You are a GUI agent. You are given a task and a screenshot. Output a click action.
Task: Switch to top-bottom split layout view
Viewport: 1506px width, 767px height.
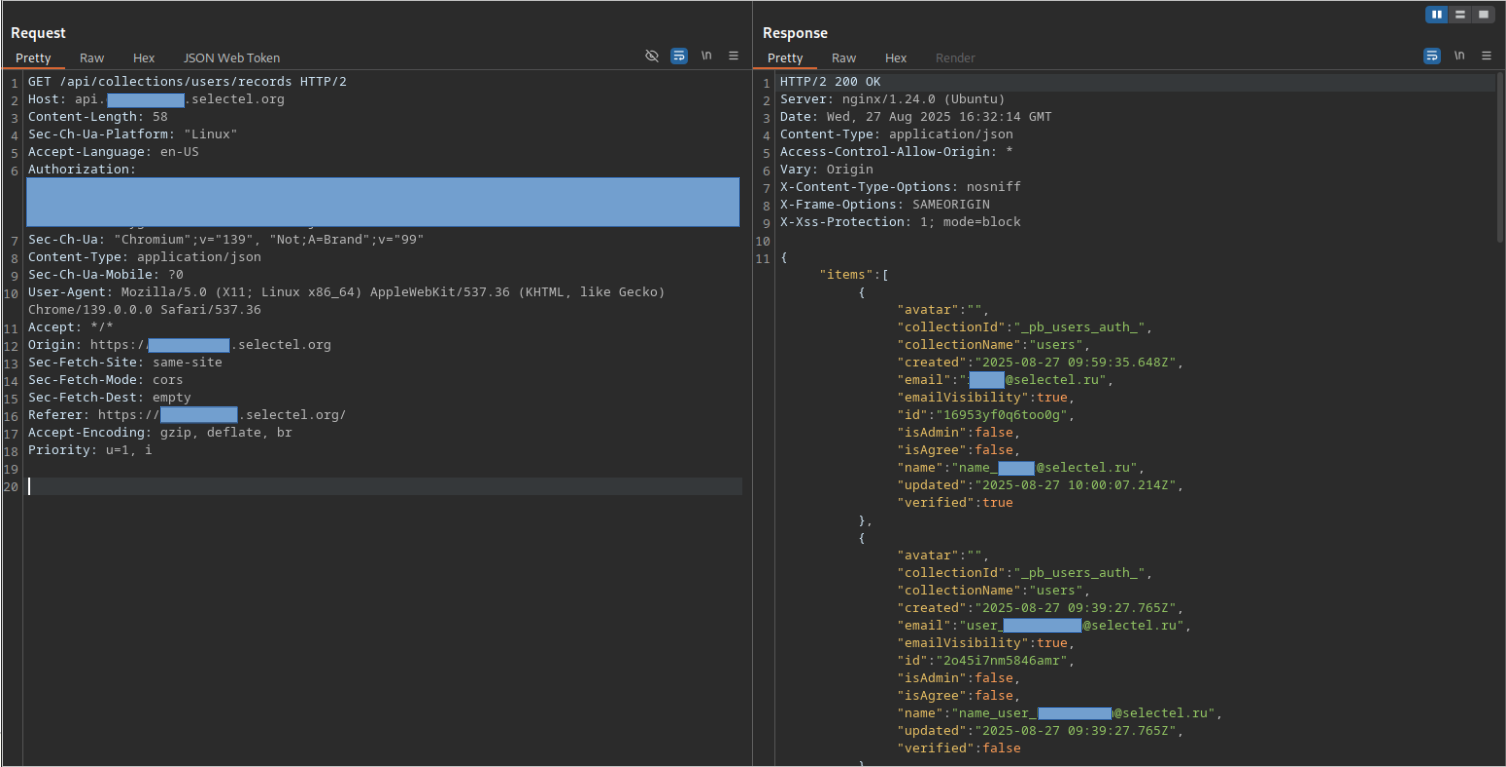[1461, 14]
